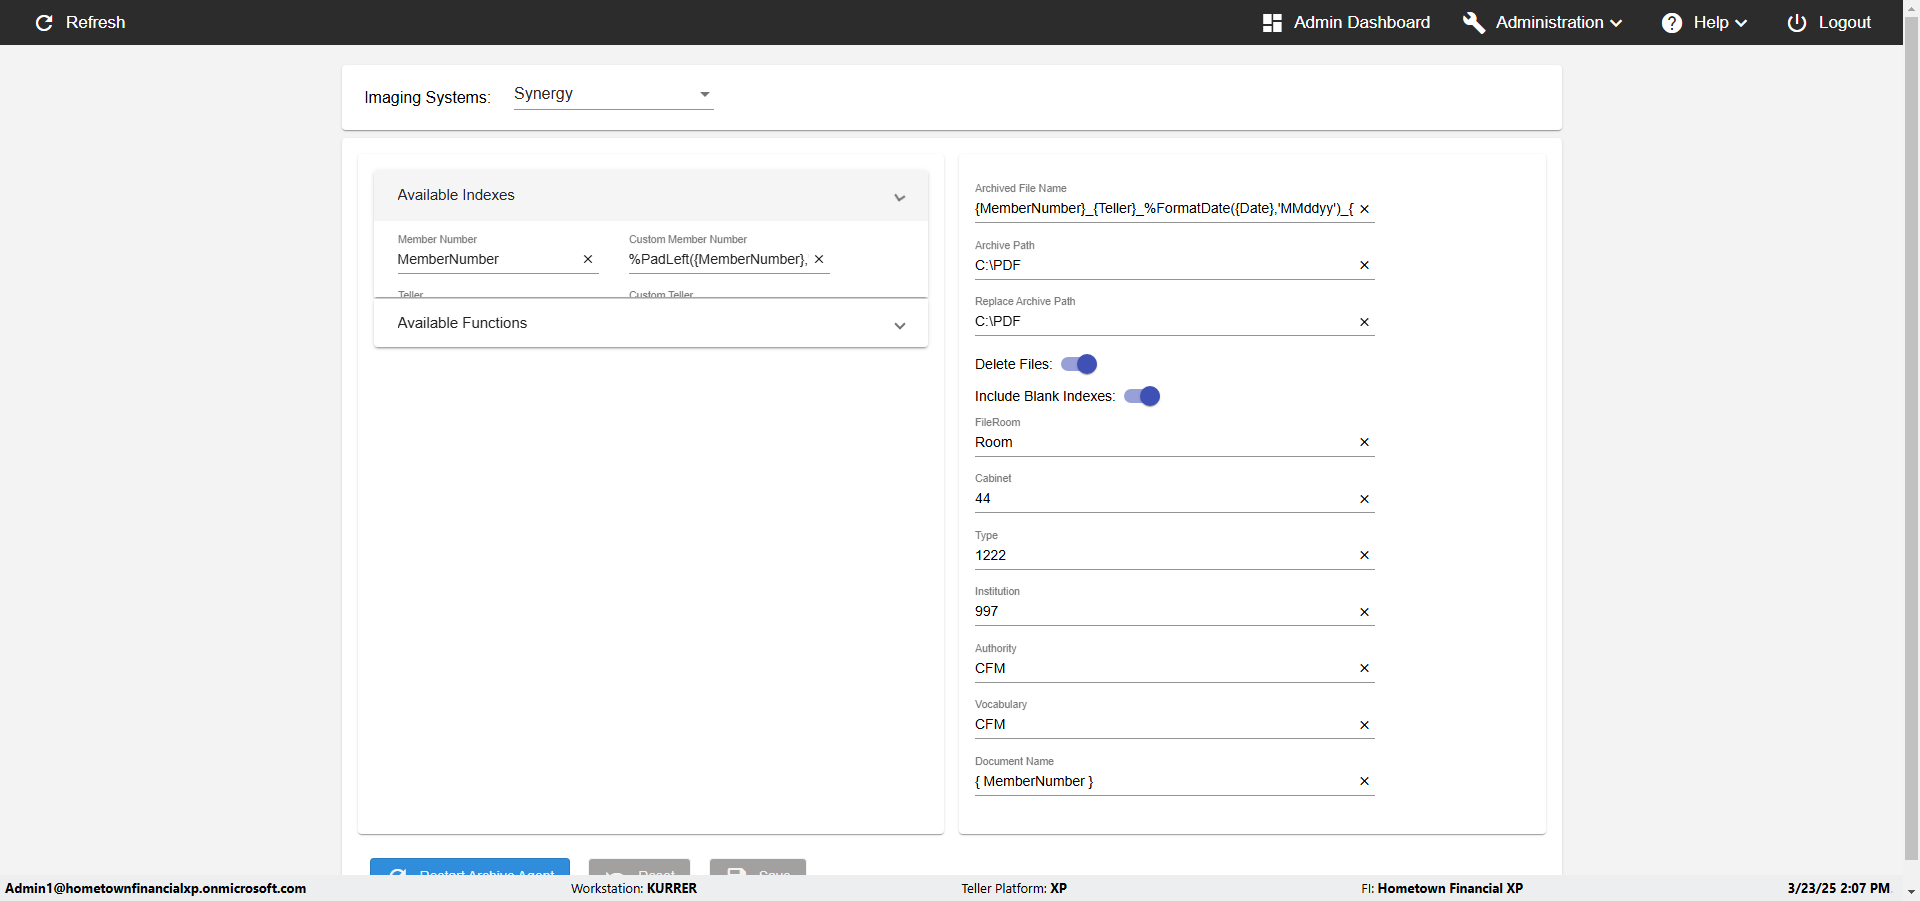Screen dimensions: 1920x901
Task: Clear the Cabinet field value
Action: 1364,499
